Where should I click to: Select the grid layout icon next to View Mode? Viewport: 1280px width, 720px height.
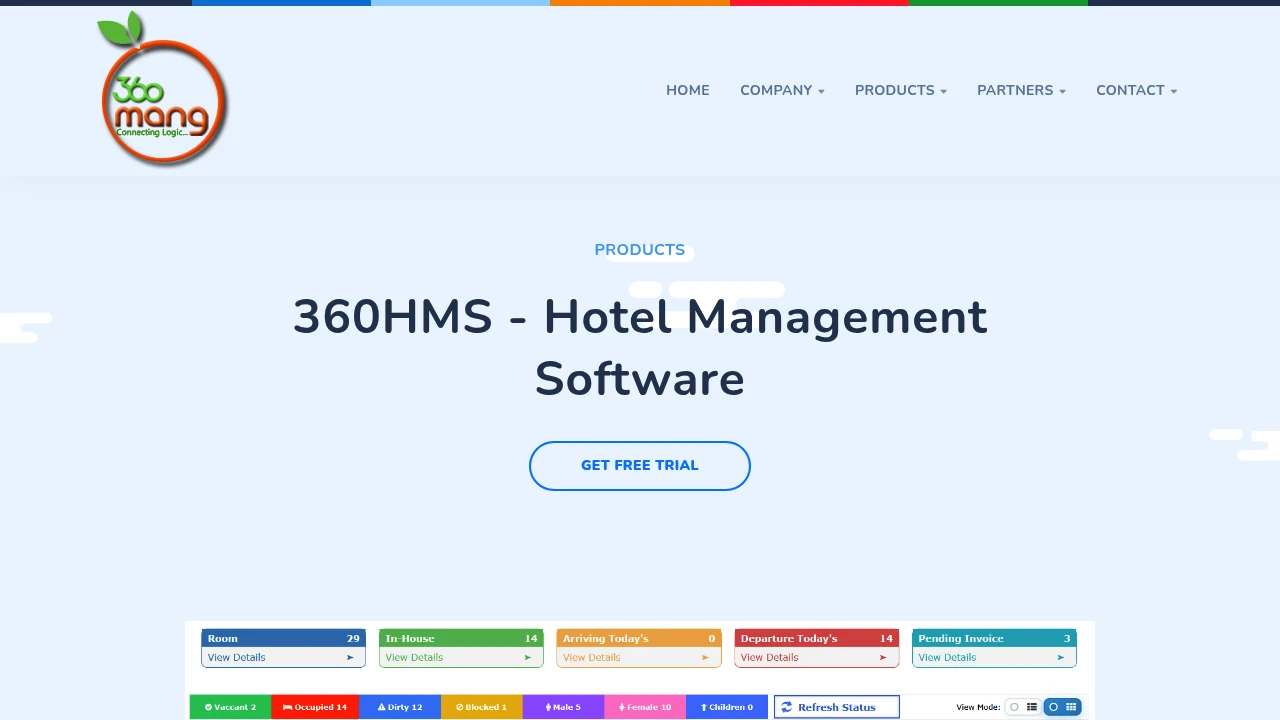pos(1071,707)
